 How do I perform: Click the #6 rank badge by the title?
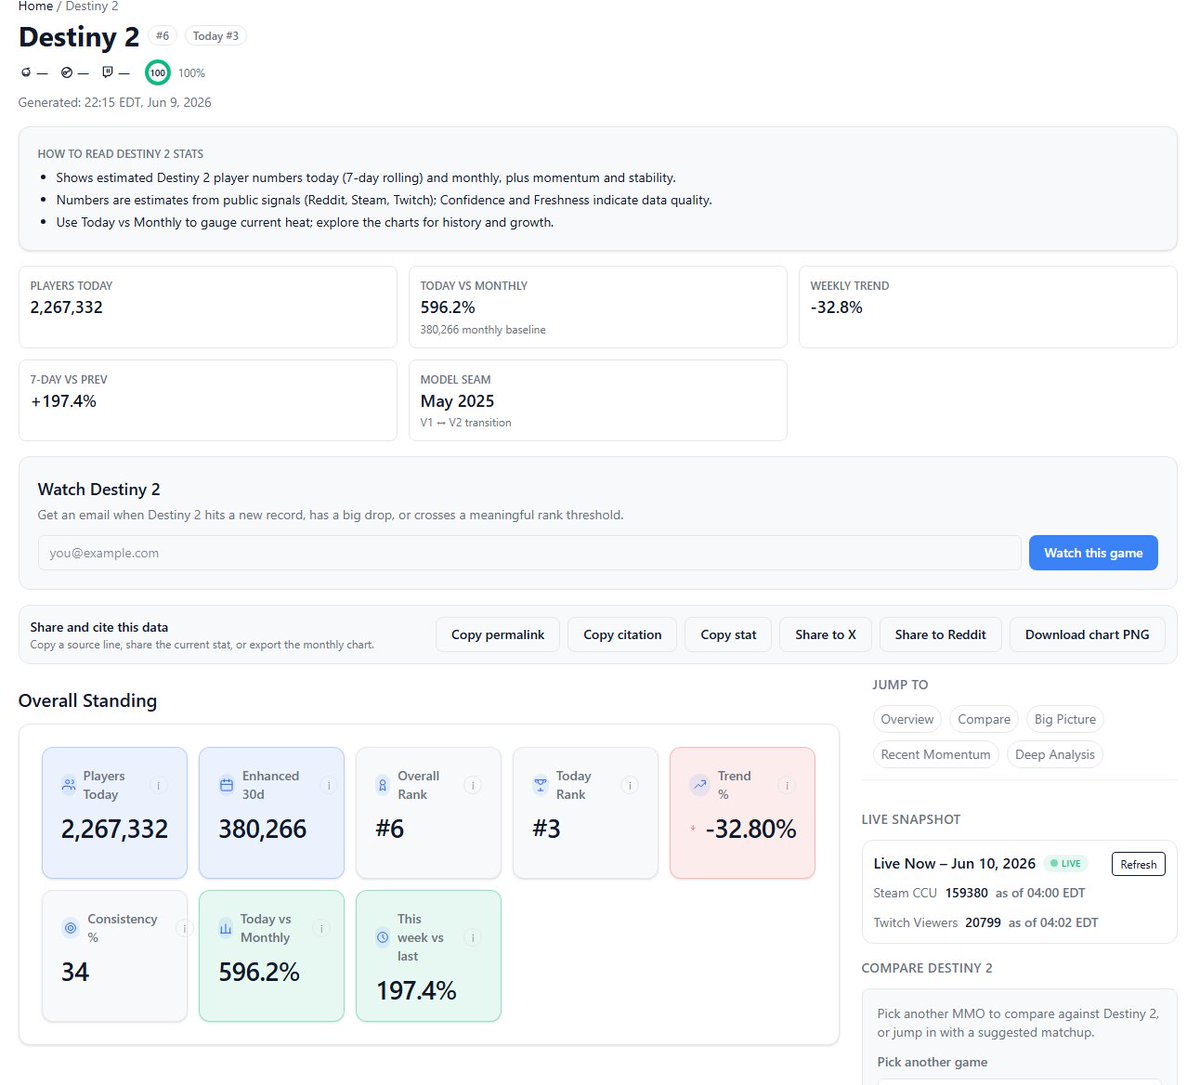(162, 36)
